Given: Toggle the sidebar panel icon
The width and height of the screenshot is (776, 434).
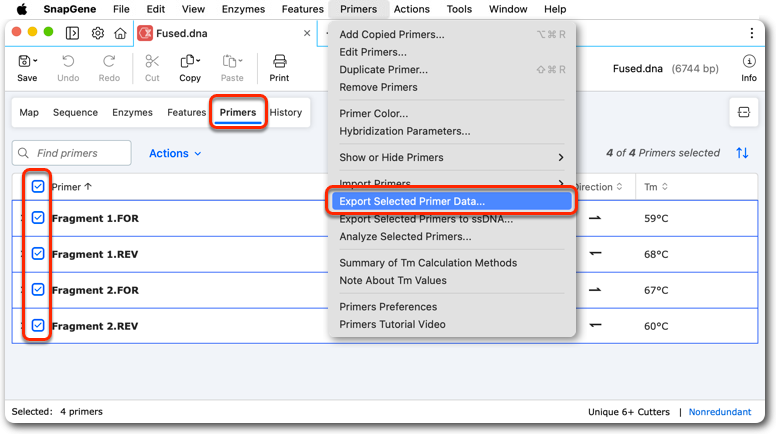Looking at the screenshot, I should point(72,33).
